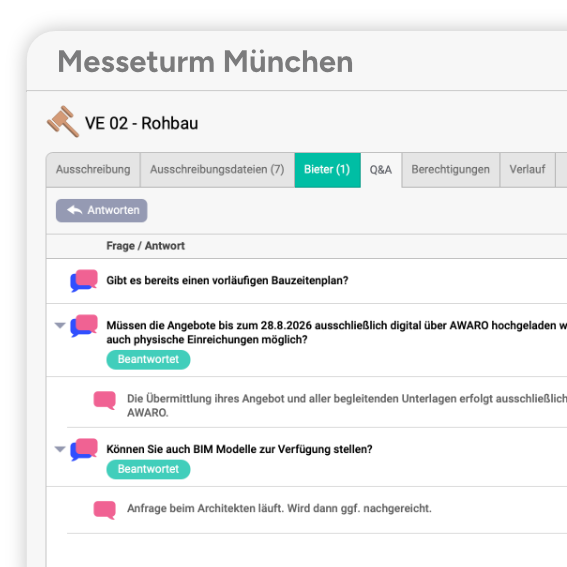Switch to Ausschreibungsdateien (7) tab
The width and height of the screenshot is (567, 567).
217,170
